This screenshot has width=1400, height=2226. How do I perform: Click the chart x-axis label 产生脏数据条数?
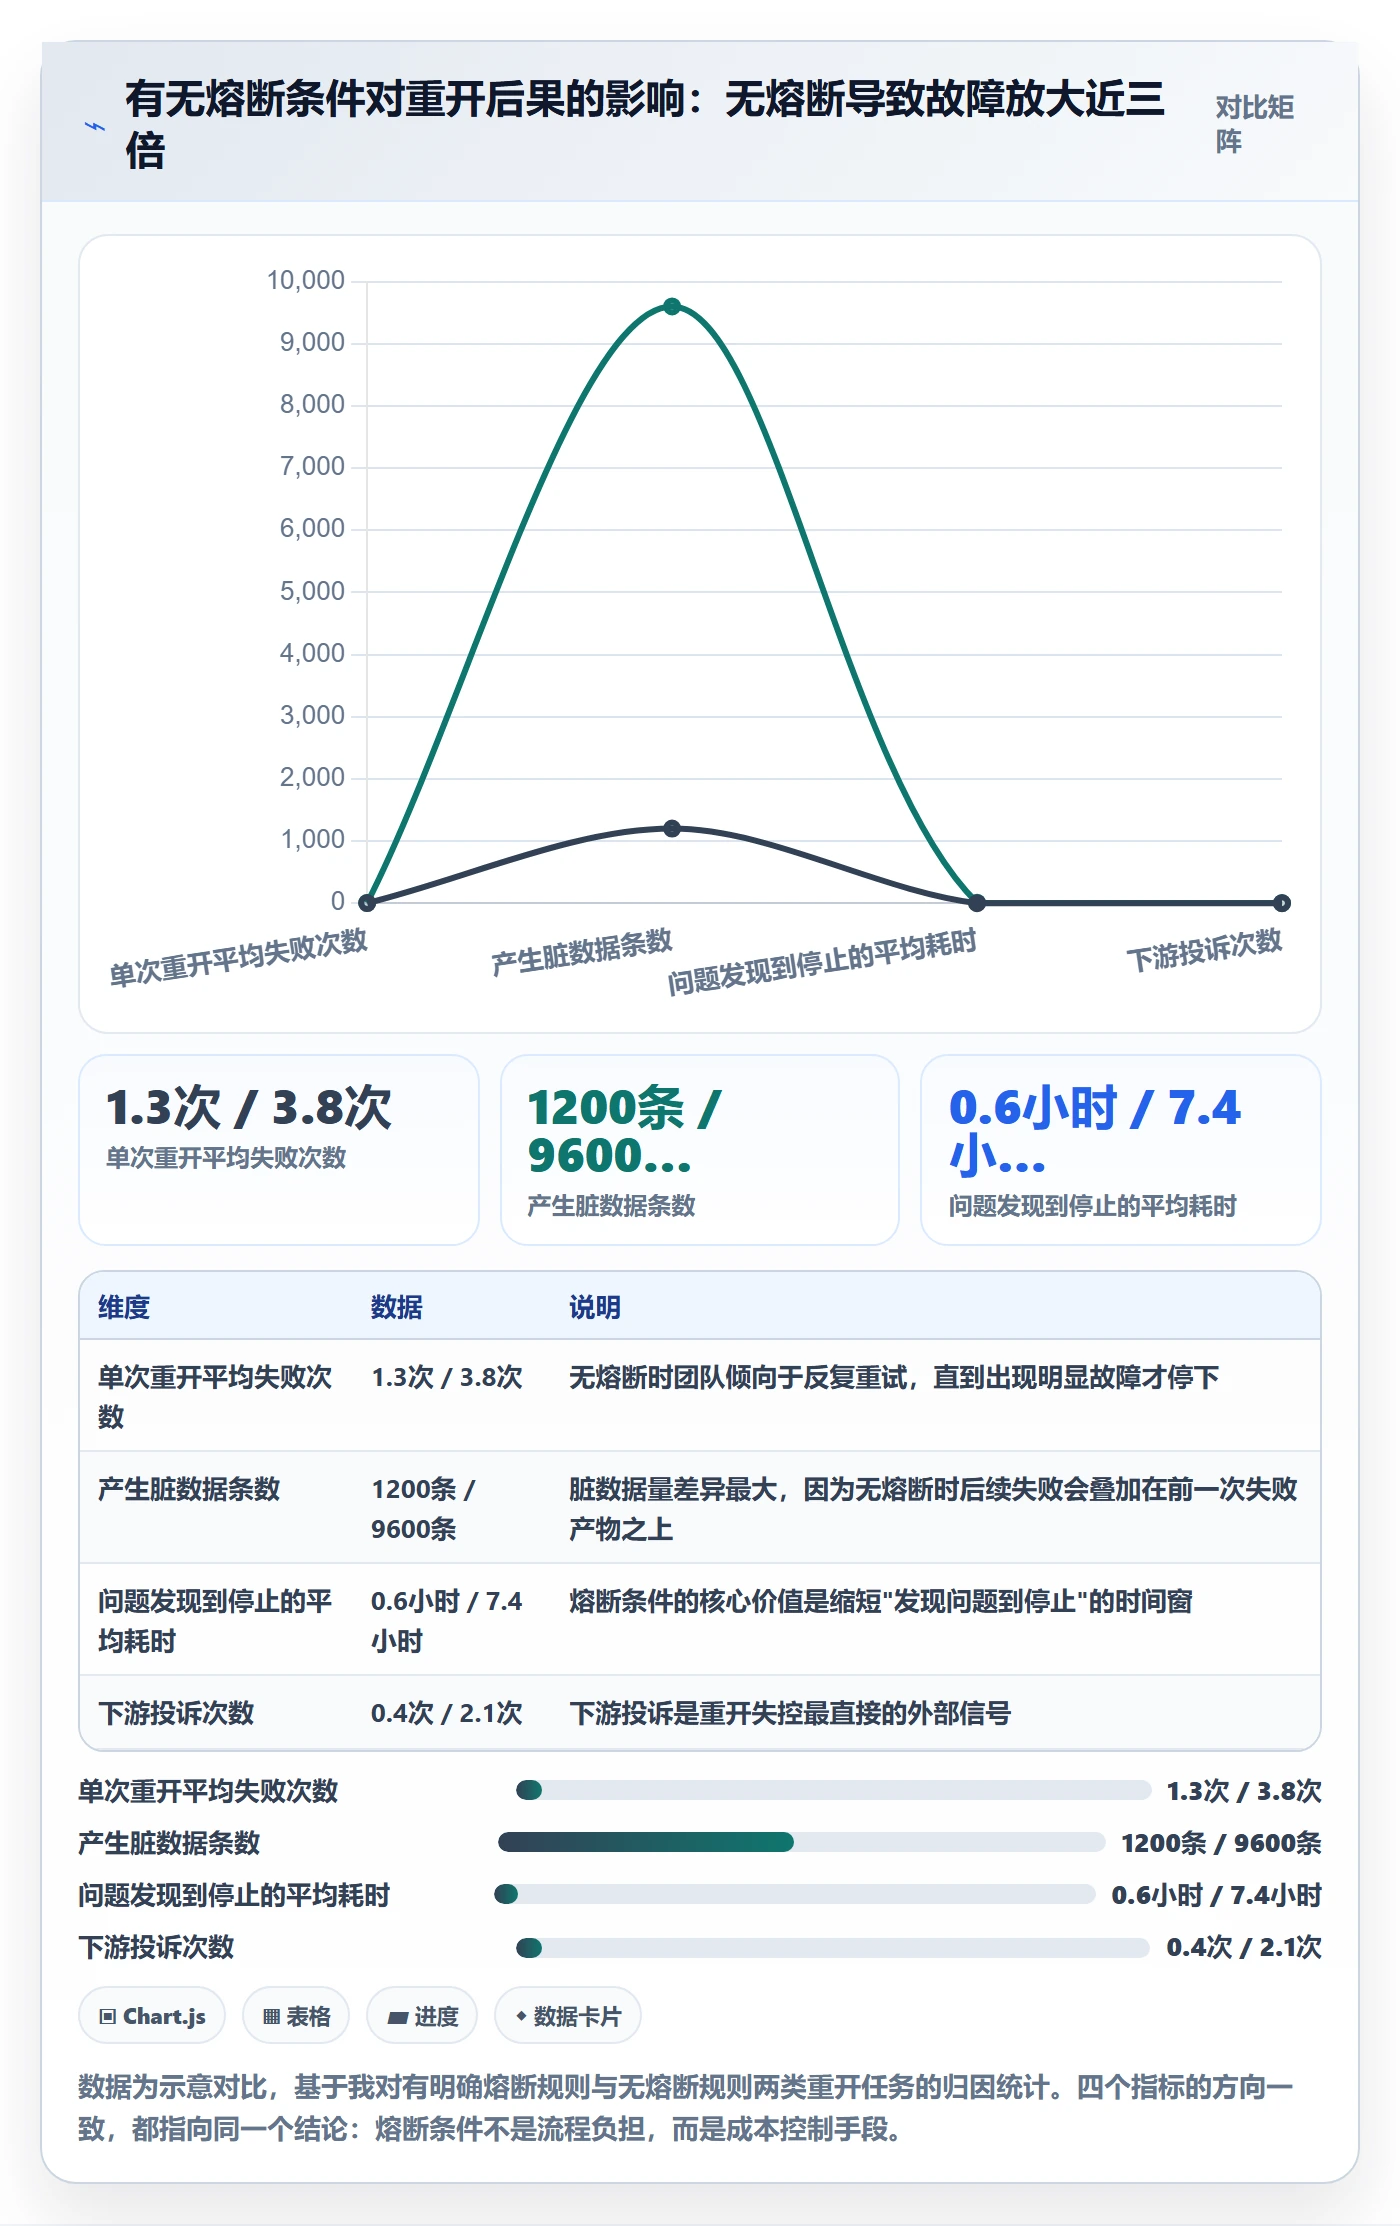point(582,952)
